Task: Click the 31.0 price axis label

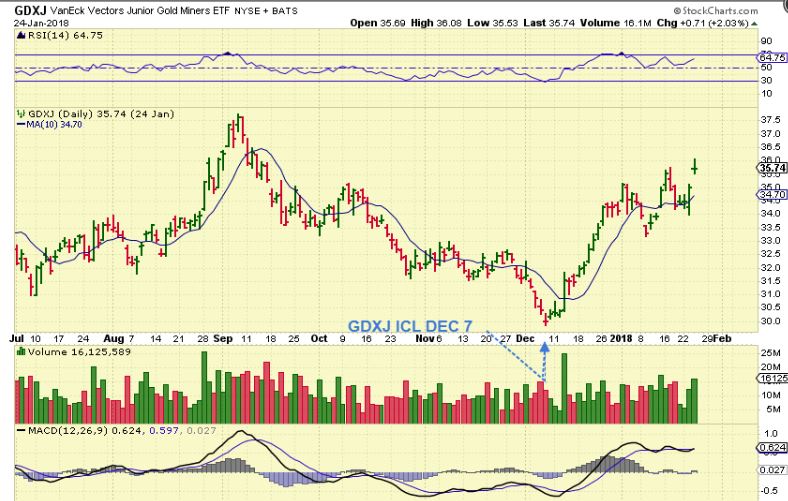Action: coord(771,294)
